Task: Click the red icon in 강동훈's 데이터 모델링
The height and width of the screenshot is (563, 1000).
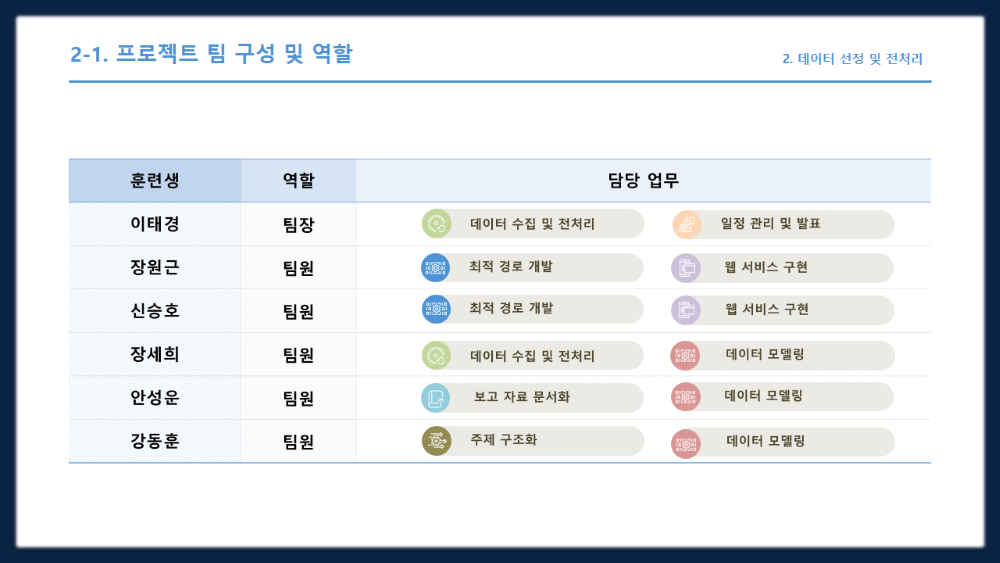Action: [686, 443]
